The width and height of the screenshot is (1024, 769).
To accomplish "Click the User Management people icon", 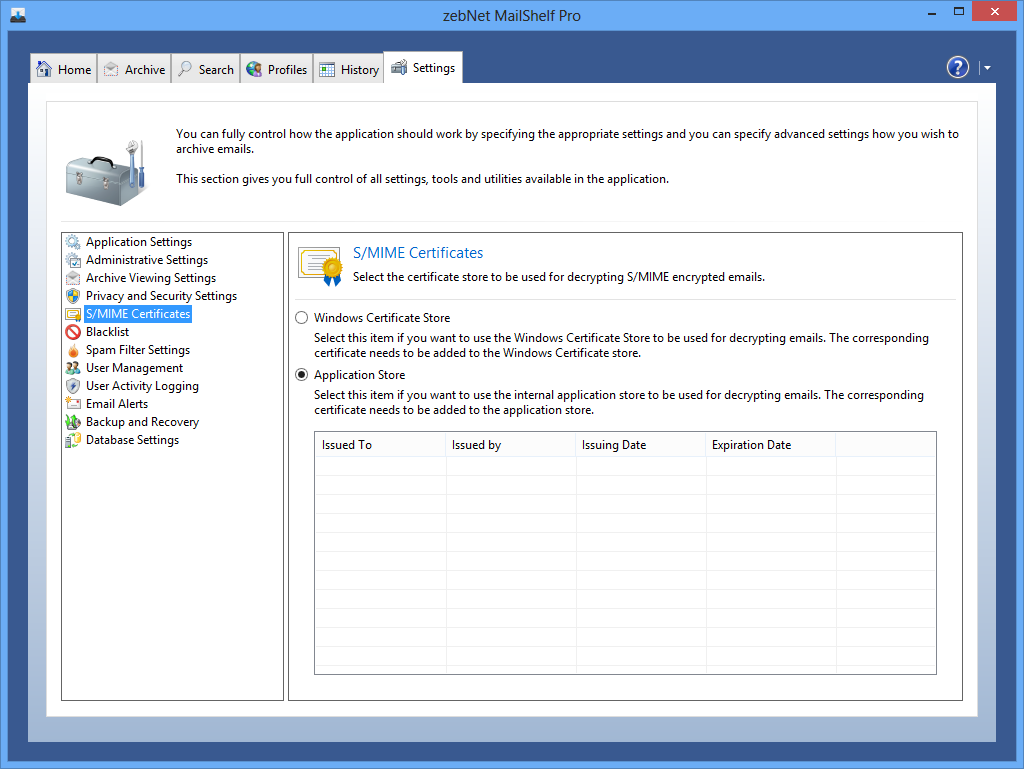I will (x=73, y=368).
